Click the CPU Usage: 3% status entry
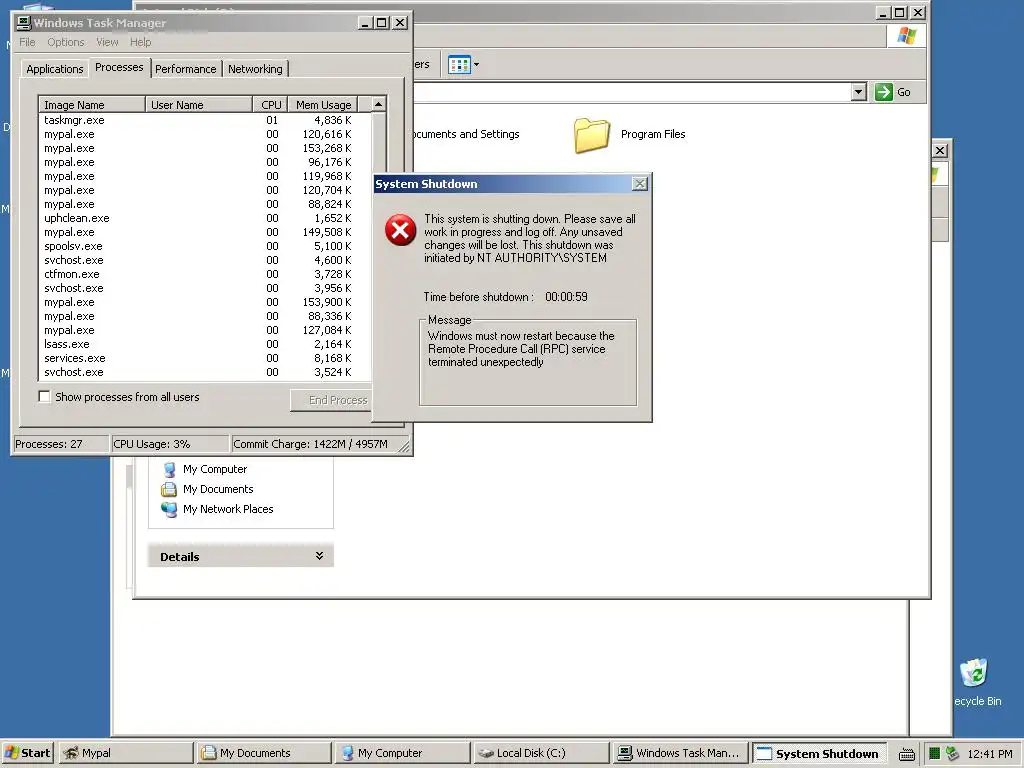This screenshot has width=1024, height=768. [170, 444]
